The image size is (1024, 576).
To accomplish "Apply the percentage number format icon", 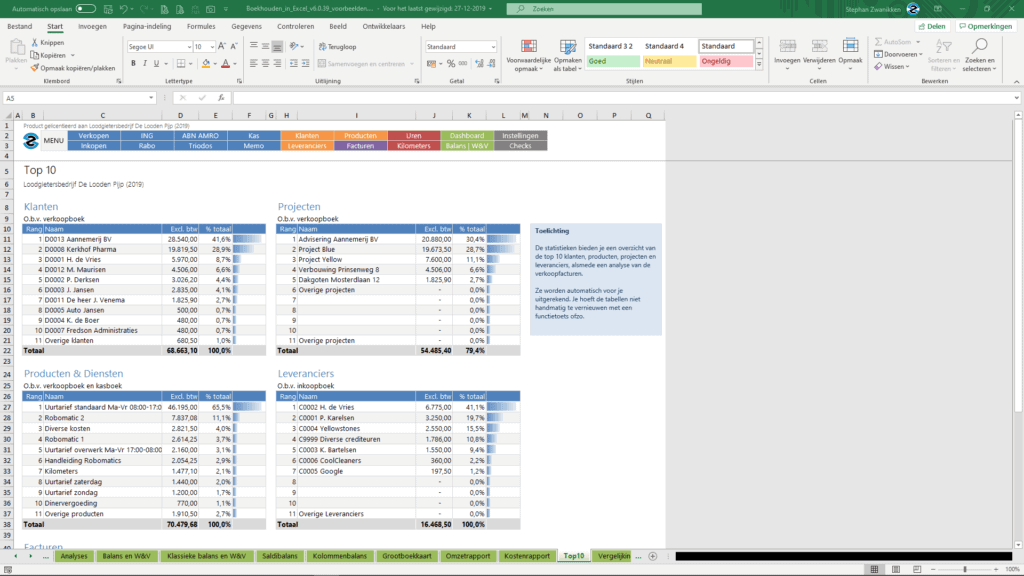I will [451, 63].
